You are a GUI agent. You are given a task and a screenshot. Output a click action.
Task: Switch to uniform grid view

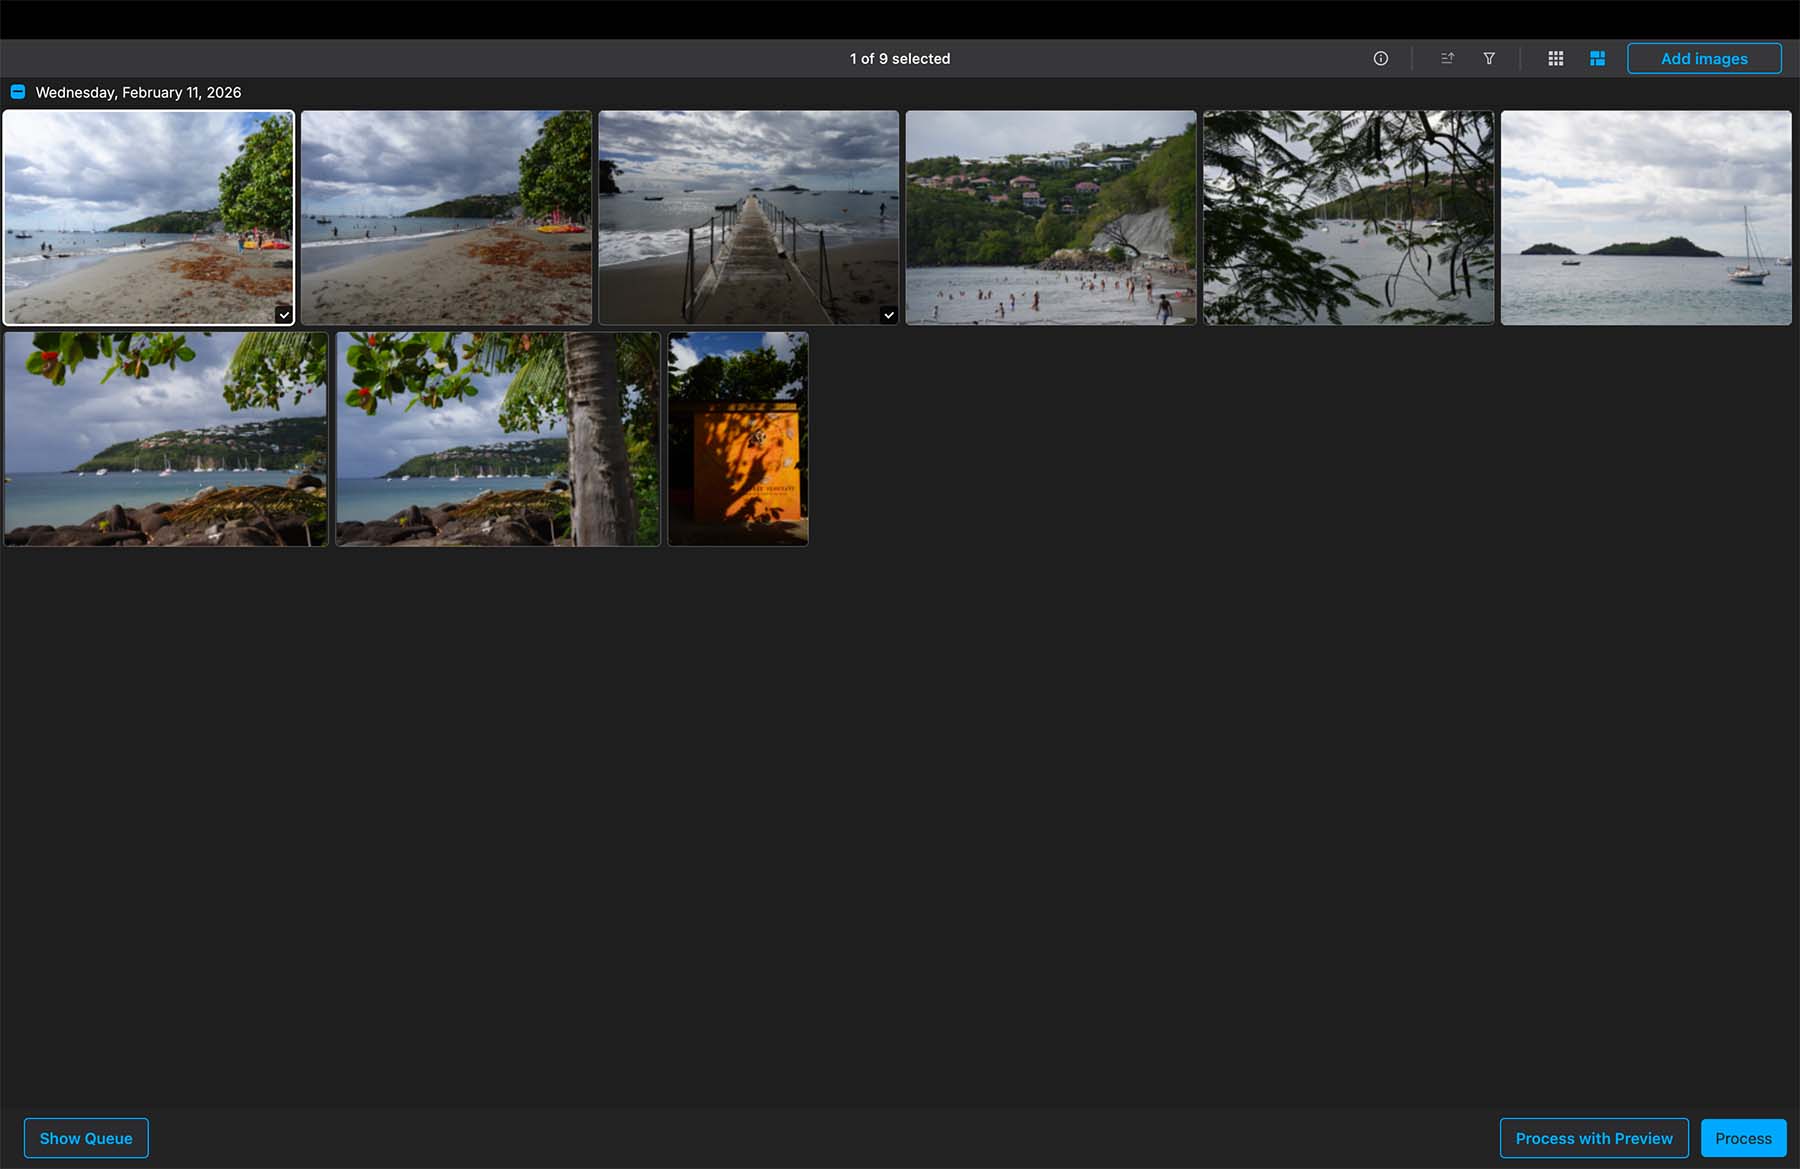[x=1555, y=59]
